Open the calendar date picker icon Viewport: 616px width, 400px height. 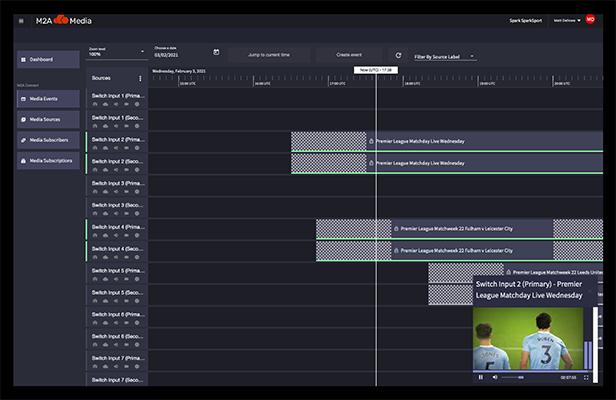point(216,52)
